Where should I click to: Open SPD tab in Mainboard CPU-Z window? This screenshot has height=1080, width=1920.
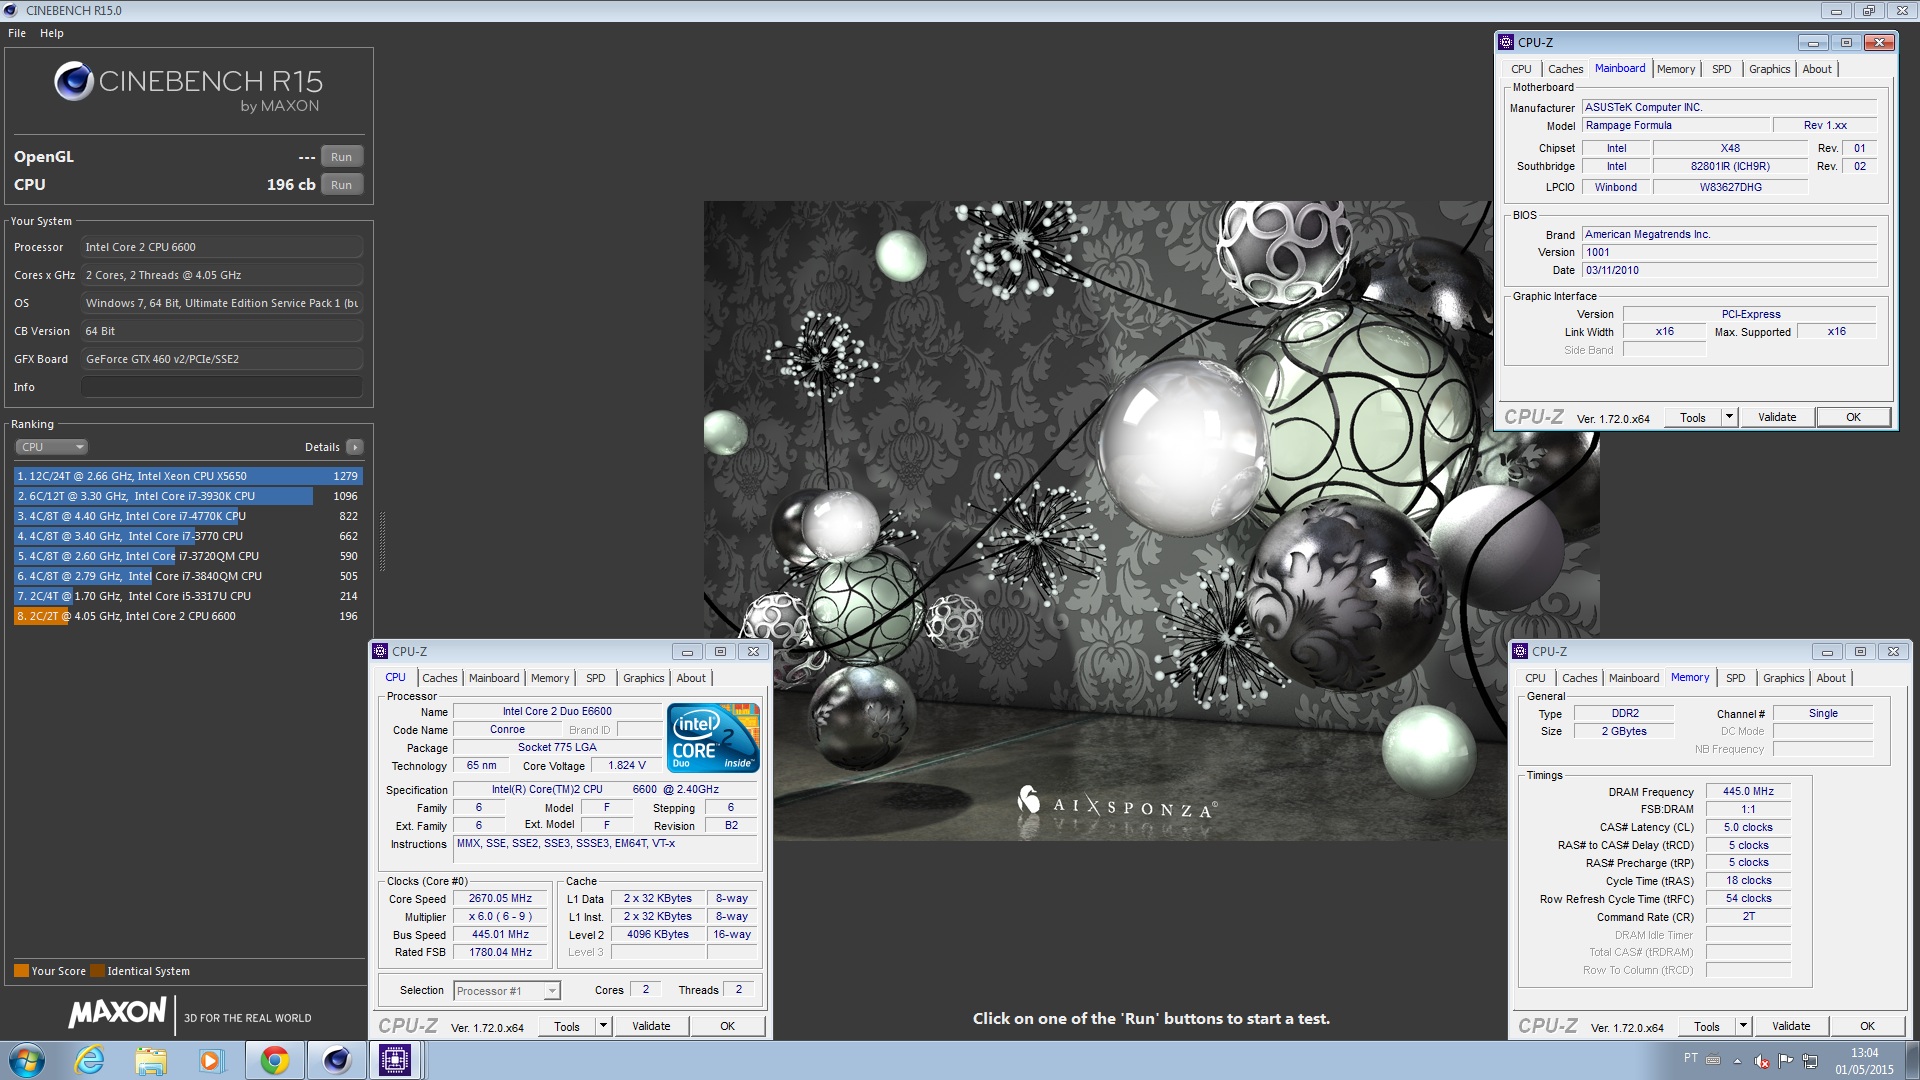point(1722,69)
